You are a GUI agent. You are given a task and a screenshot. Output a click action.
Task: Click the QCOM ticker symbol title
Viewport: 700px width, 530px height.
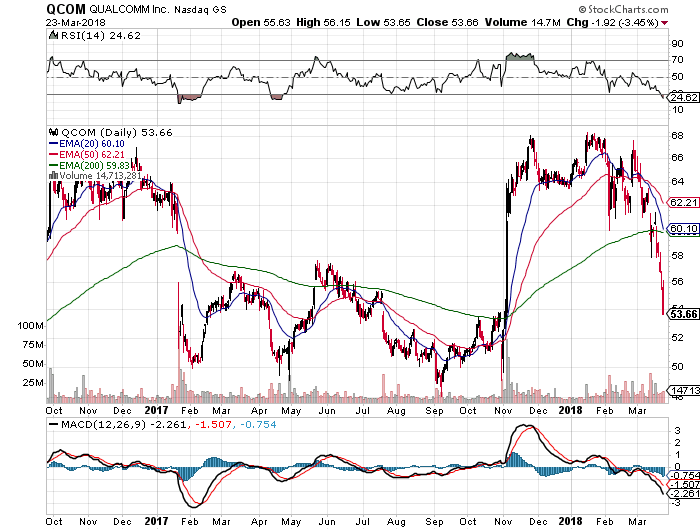click(x=66, y=9)
